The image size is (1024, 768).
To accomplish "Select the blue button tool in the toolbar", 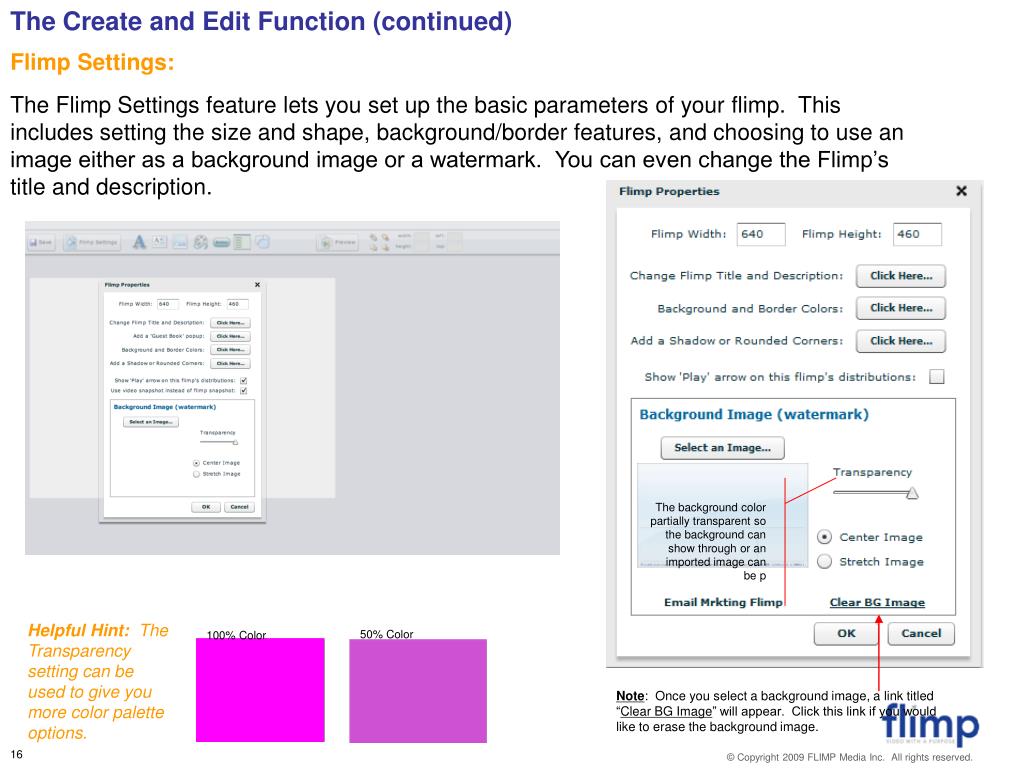I will tap(221, 243).
